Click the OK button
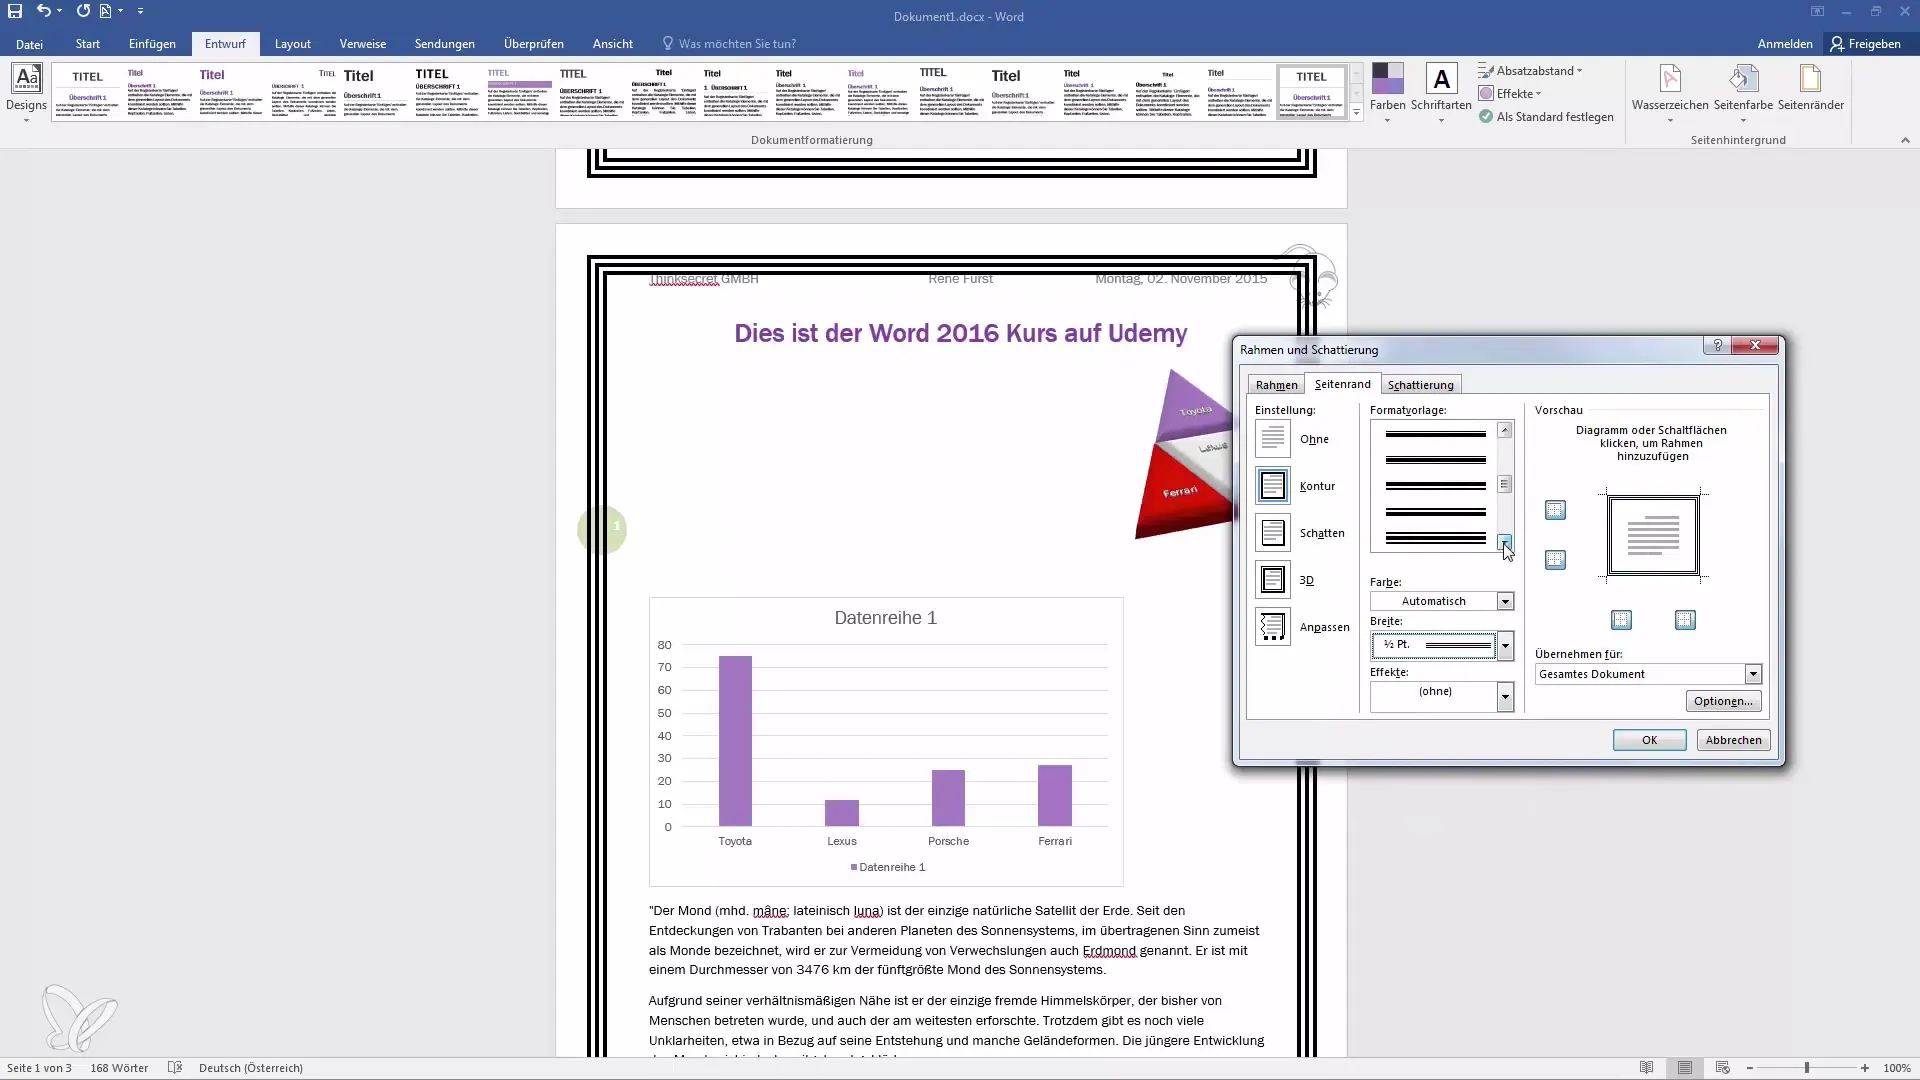This screenshot has width=1920, height=1080. click(1649, 740)
